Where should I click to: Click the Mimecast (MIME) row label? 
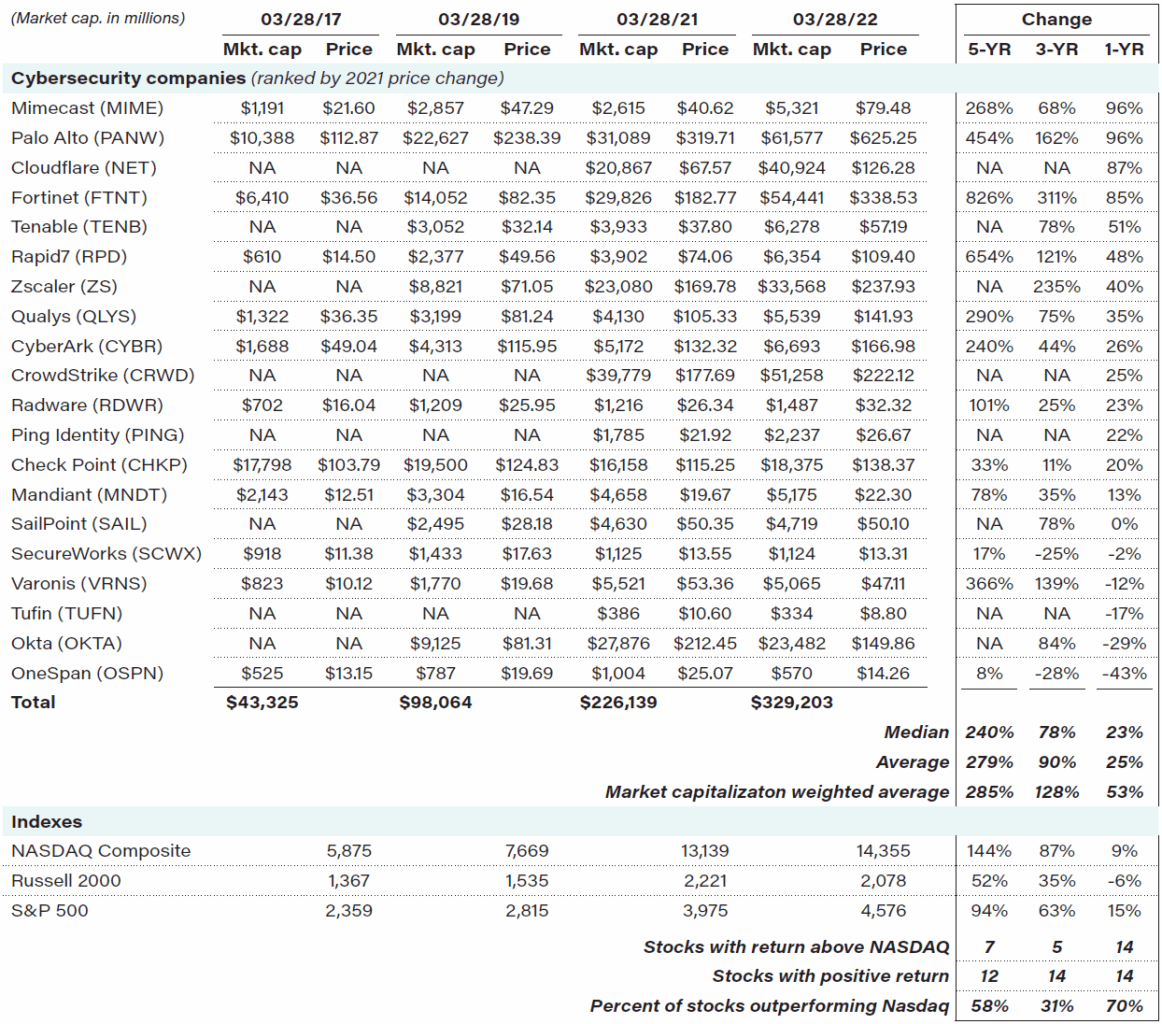tap(75, 108)
